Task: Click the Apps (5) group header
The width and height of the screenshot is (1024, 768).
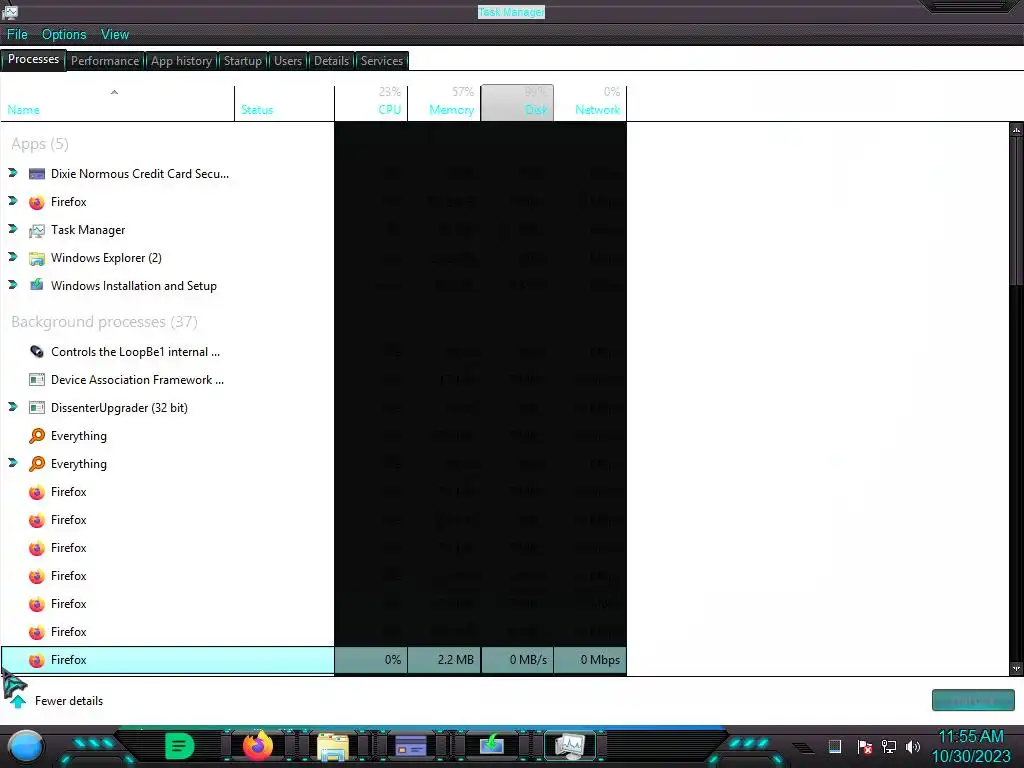Action: (x=40, y=144)
